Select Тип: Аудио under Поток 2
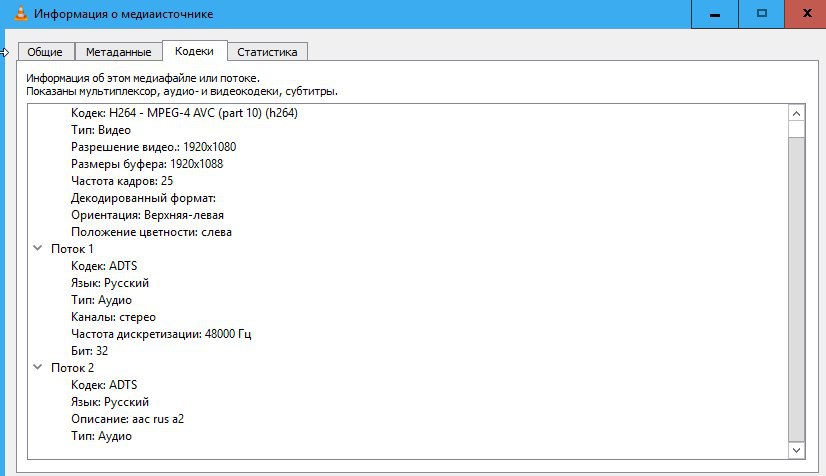Screen dimensions: 826x476 point(101,436)
